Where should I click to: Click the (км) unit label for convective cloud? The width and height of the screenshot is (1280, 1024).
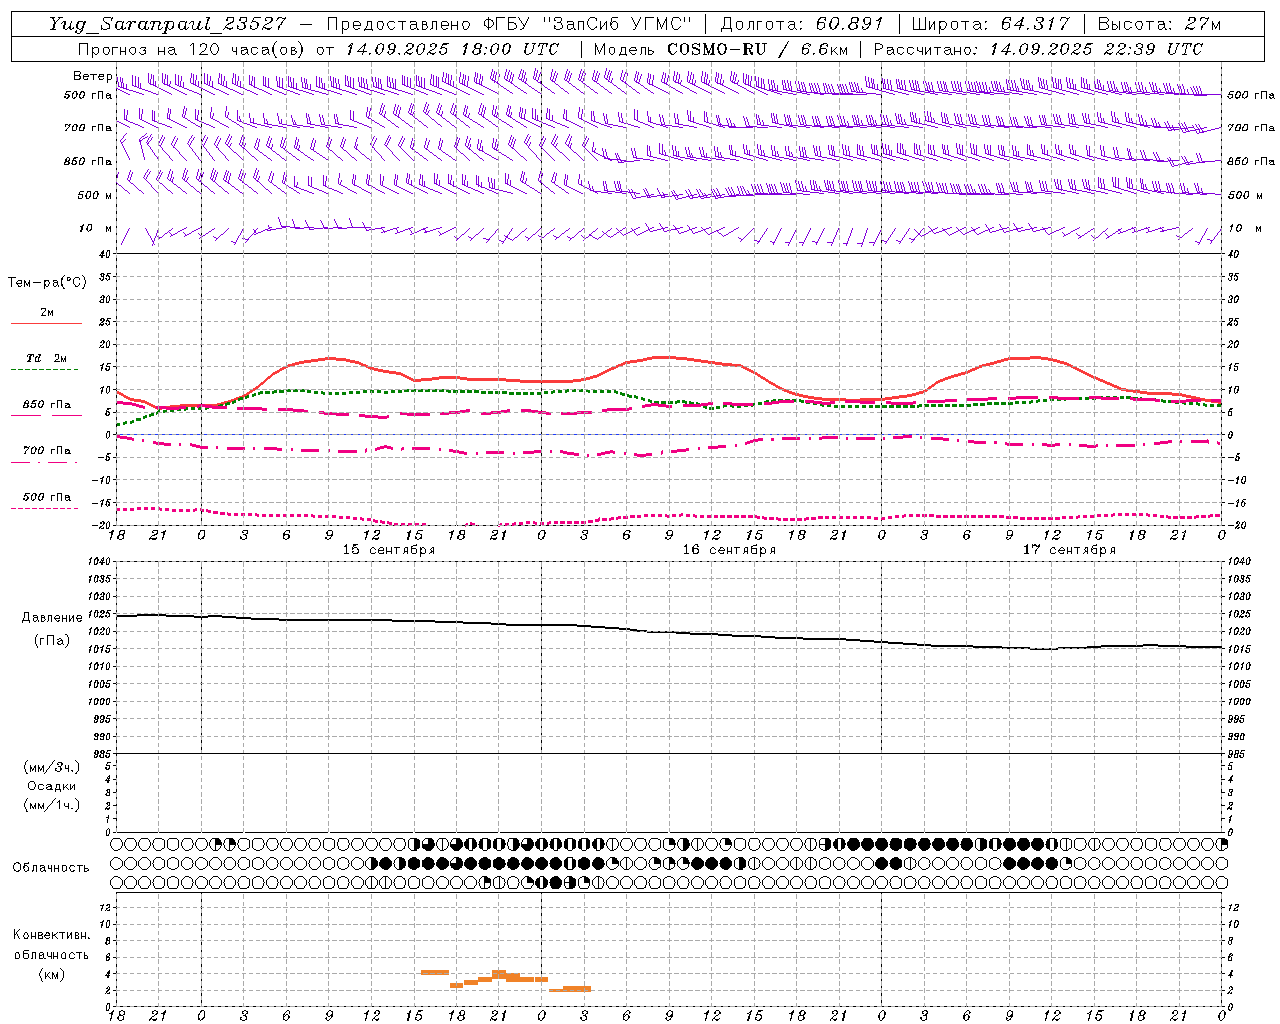(51, 974)
